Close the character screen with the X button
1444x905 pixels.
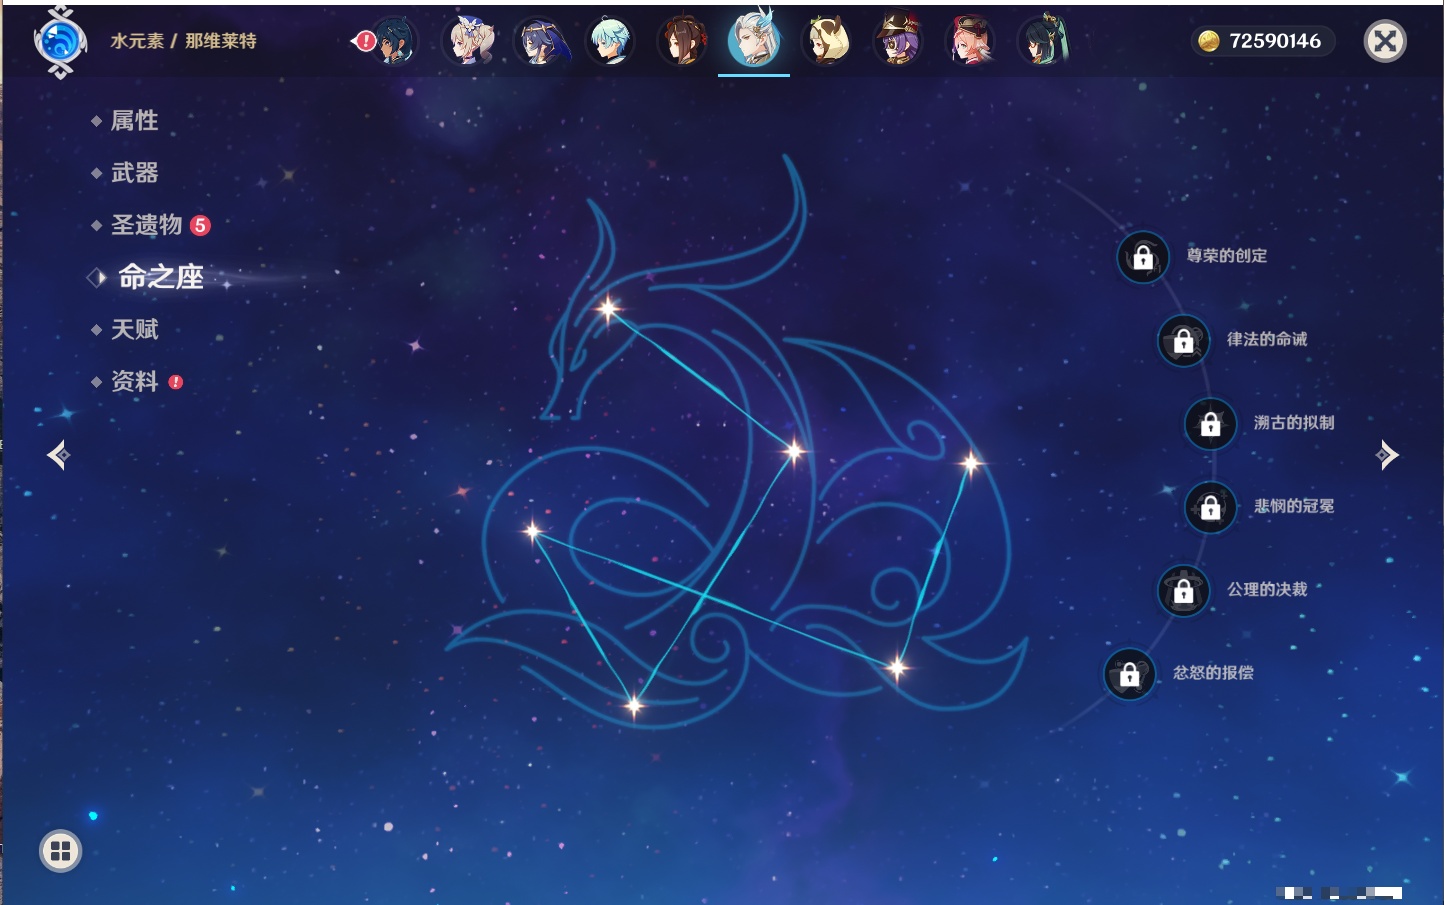point(1385,41)
